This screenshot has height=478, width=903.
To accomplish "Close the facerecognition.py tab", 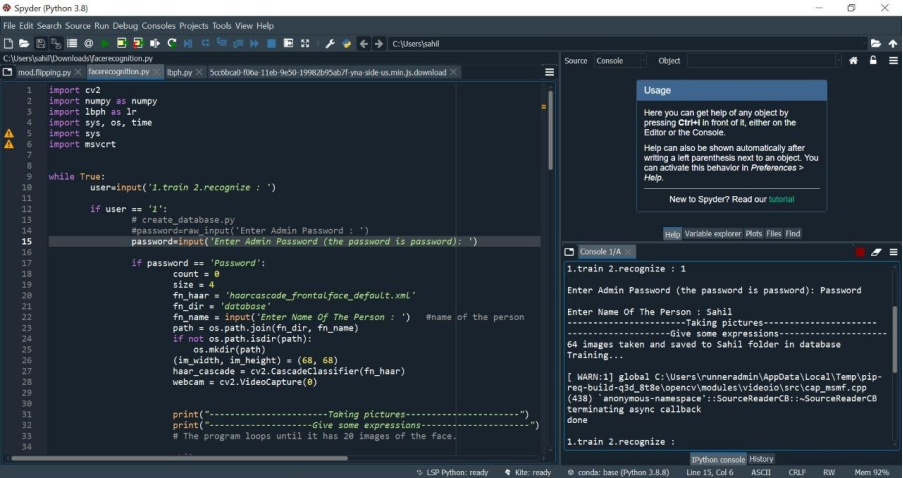I will [x=156, y=72].
